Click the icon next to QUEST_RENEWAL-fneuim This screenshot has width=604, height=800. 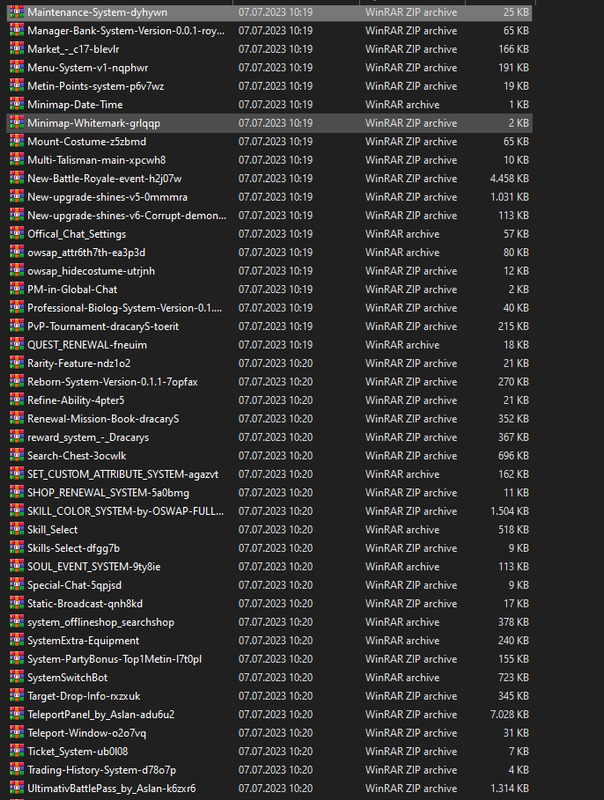pyautogui.click(x=17, y=344)
